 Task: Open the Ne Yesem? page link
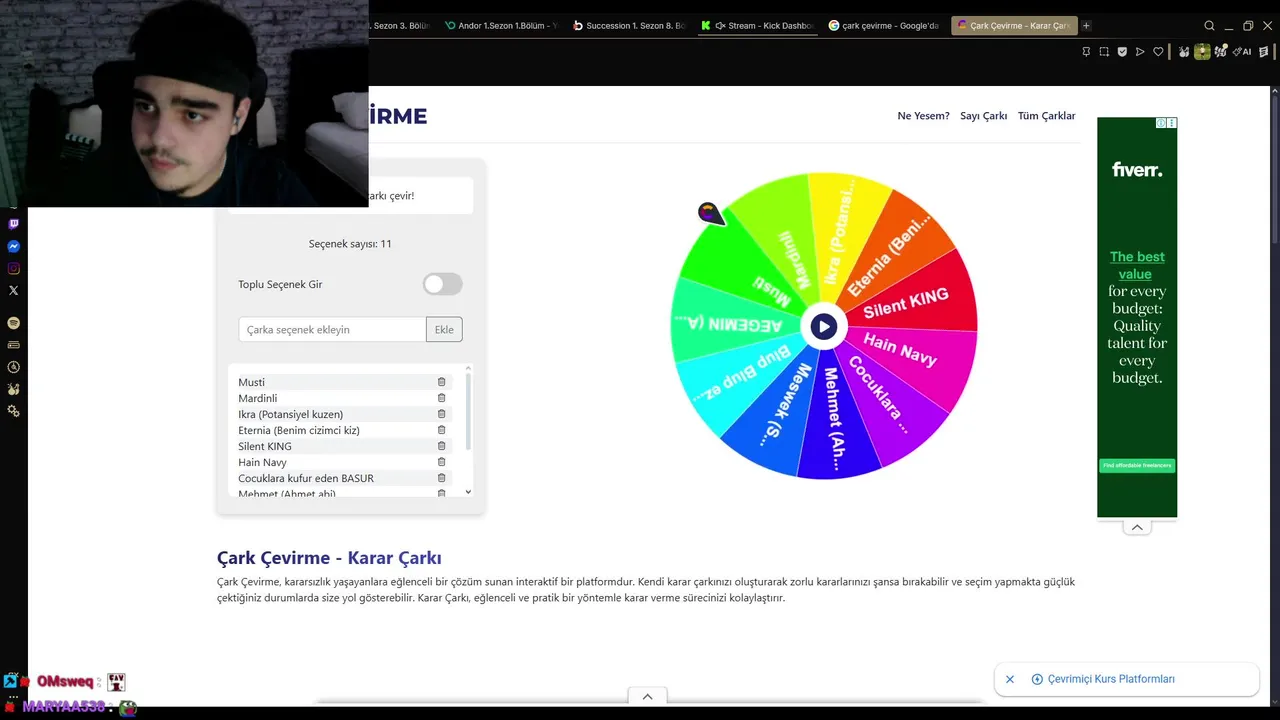point(923,116)
